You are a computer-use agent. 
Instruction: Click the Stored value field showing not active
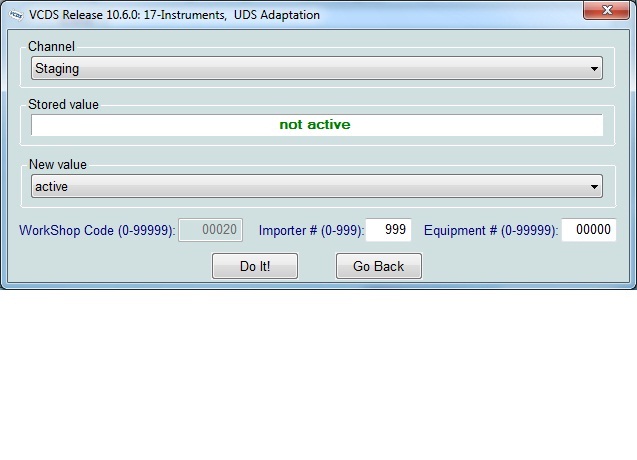point(316,125)
